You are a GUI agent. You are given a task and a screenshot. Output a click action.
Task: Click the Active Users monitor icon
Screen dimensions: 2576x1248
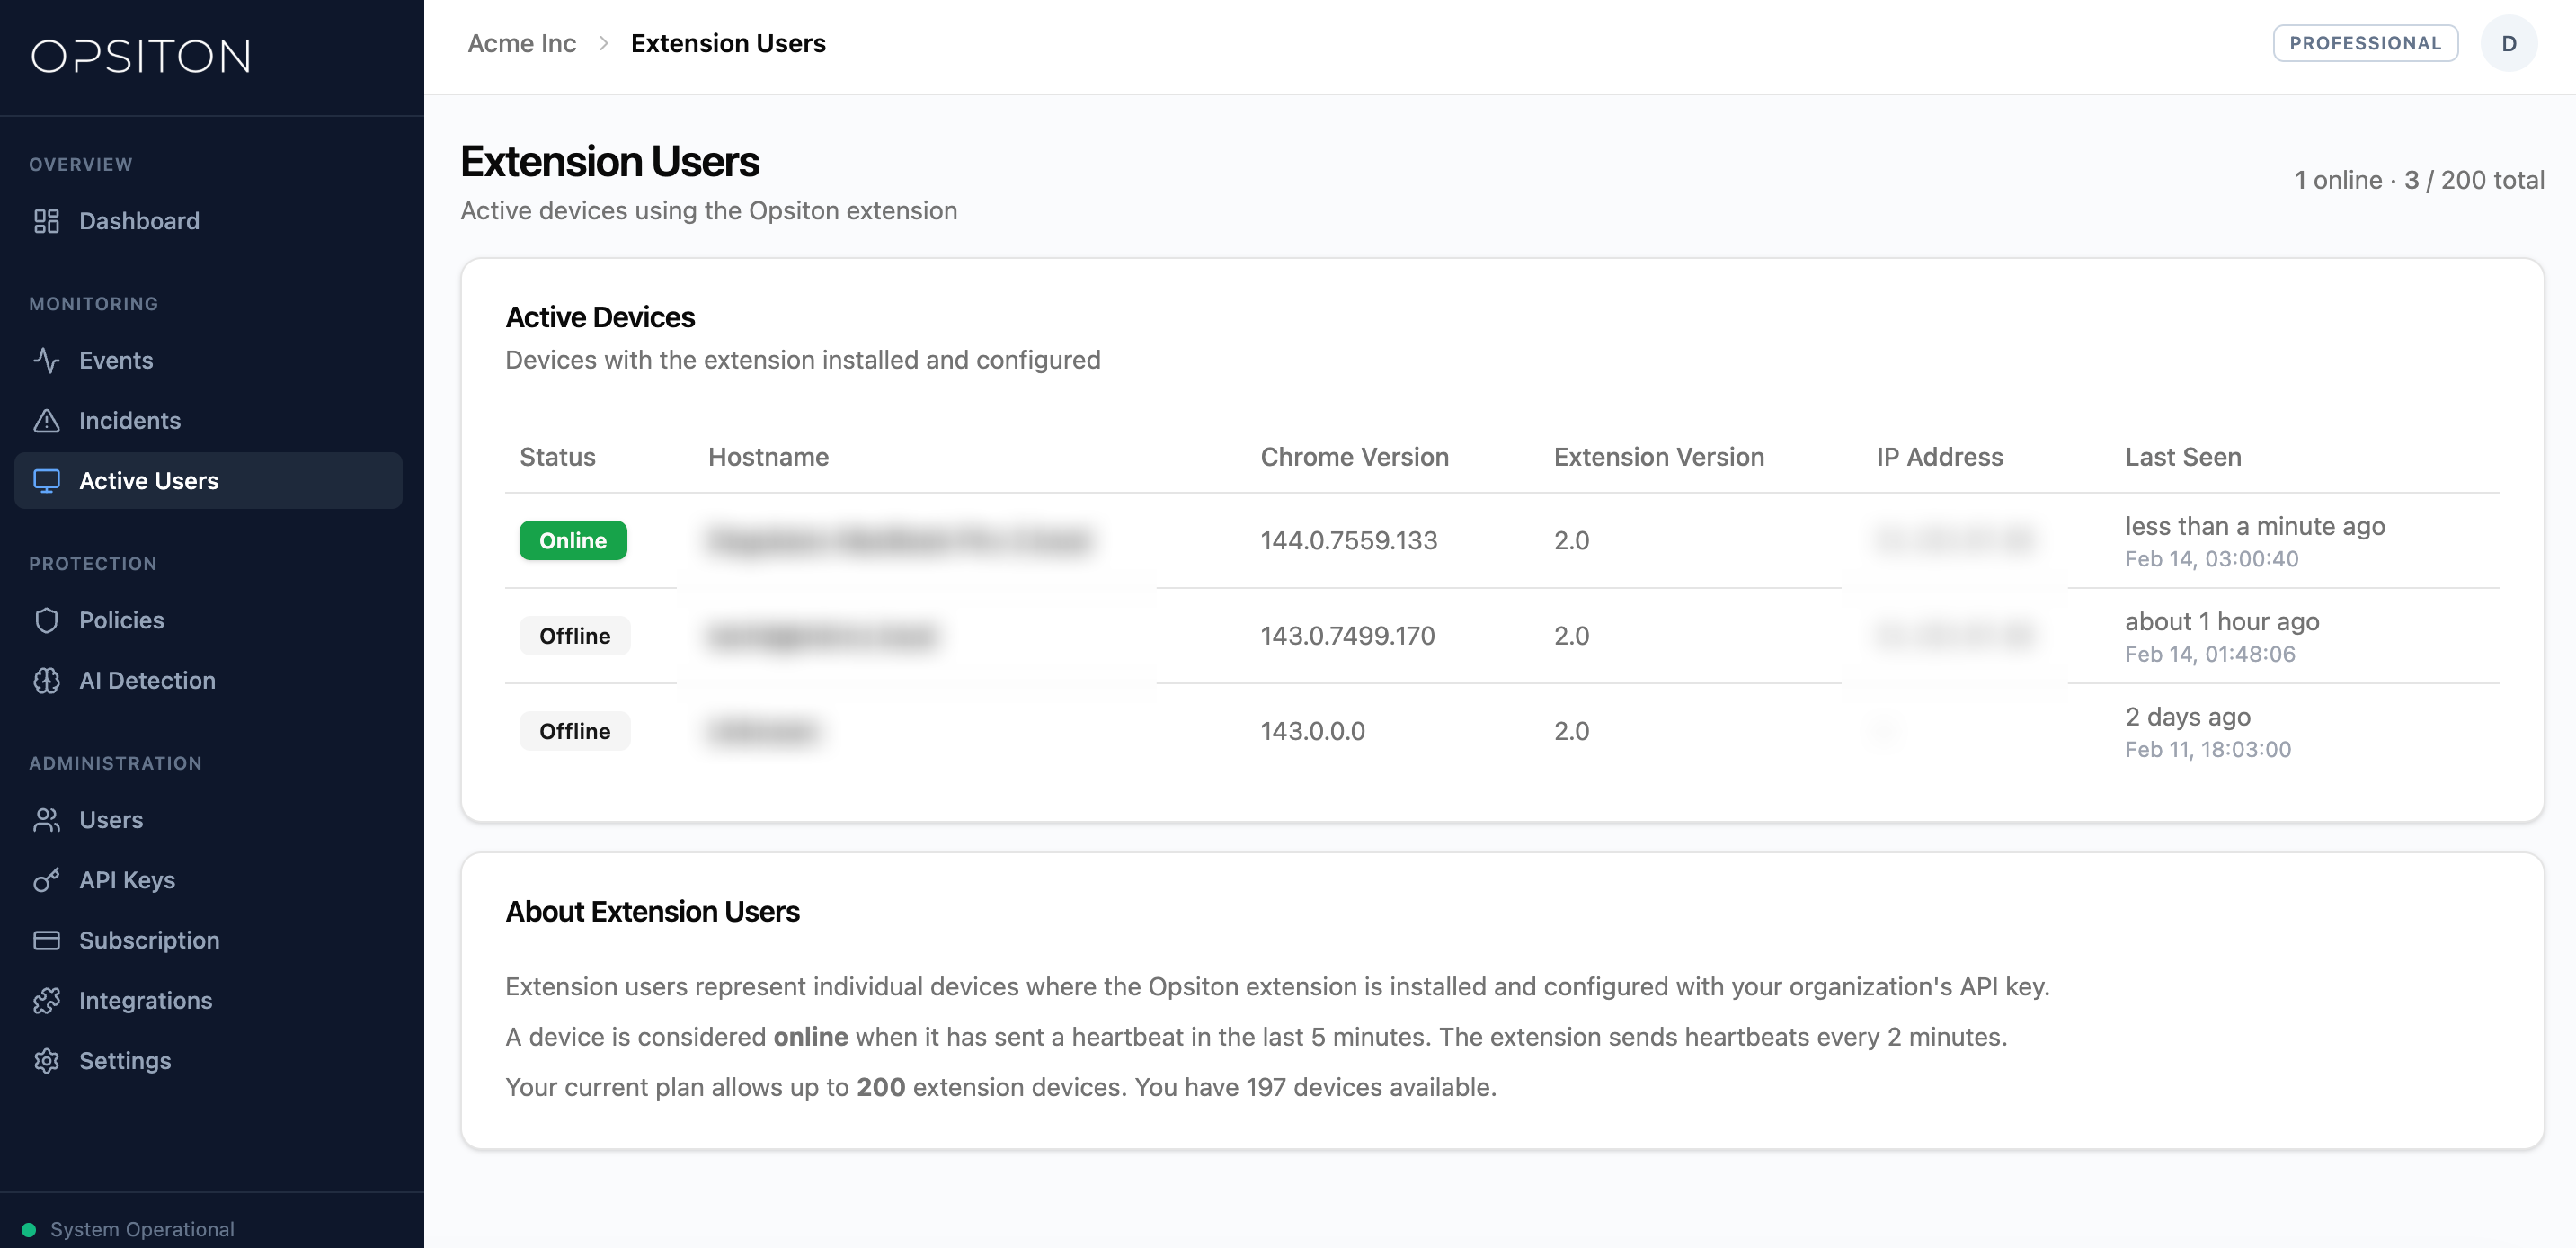click(47, 481)
